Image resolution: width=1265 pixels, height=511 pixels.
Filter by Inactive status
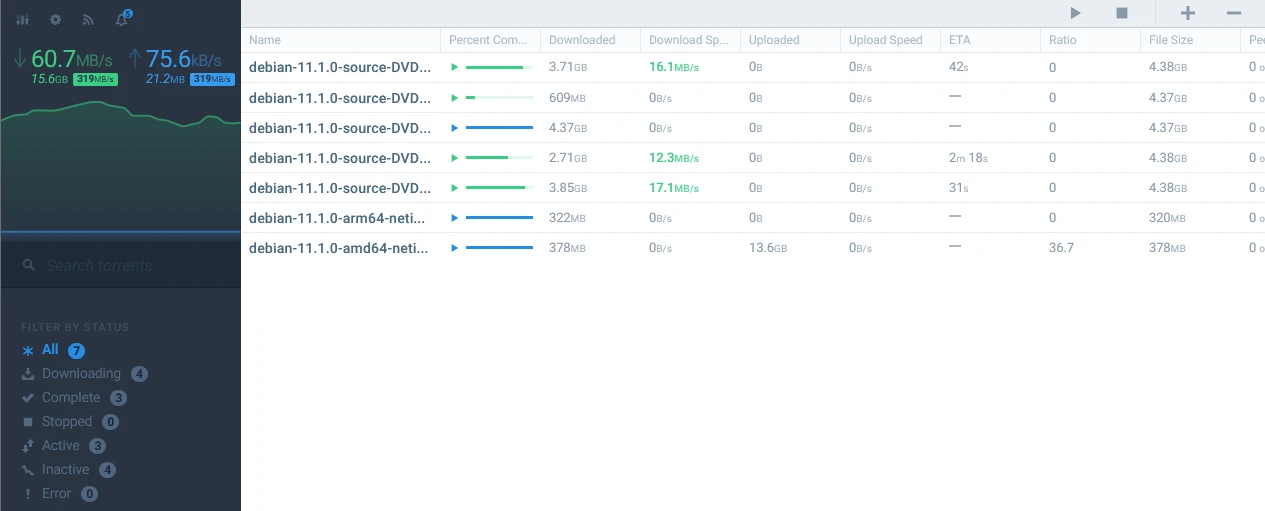[68, 470]
